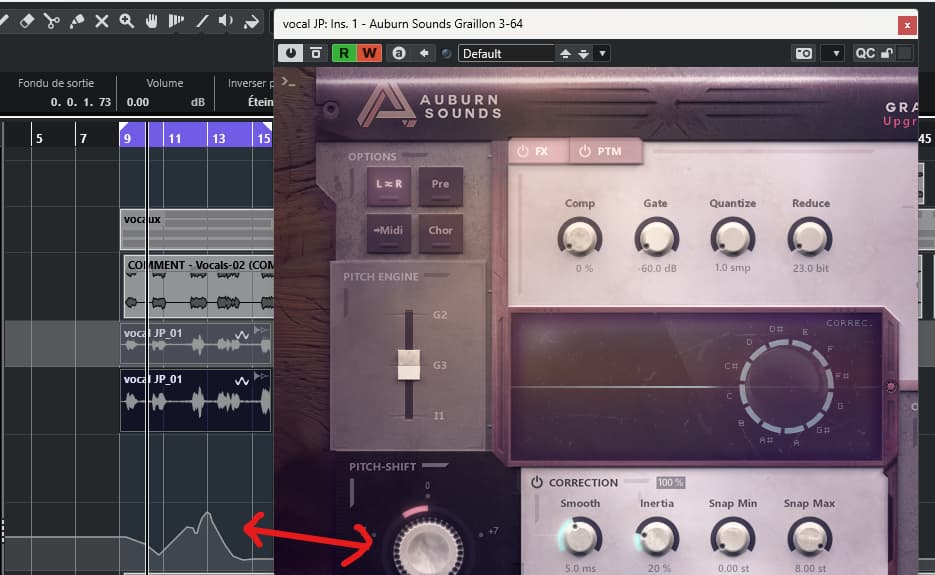
Task: Select the lower dark vocal JP_01 clip
Action: click(x=196, y=400)
